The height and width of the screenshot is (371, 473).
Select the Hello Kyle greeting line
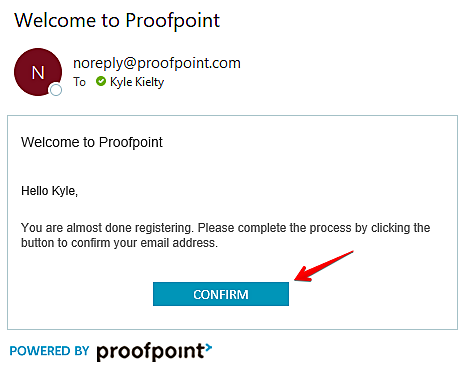pos(49,191)
